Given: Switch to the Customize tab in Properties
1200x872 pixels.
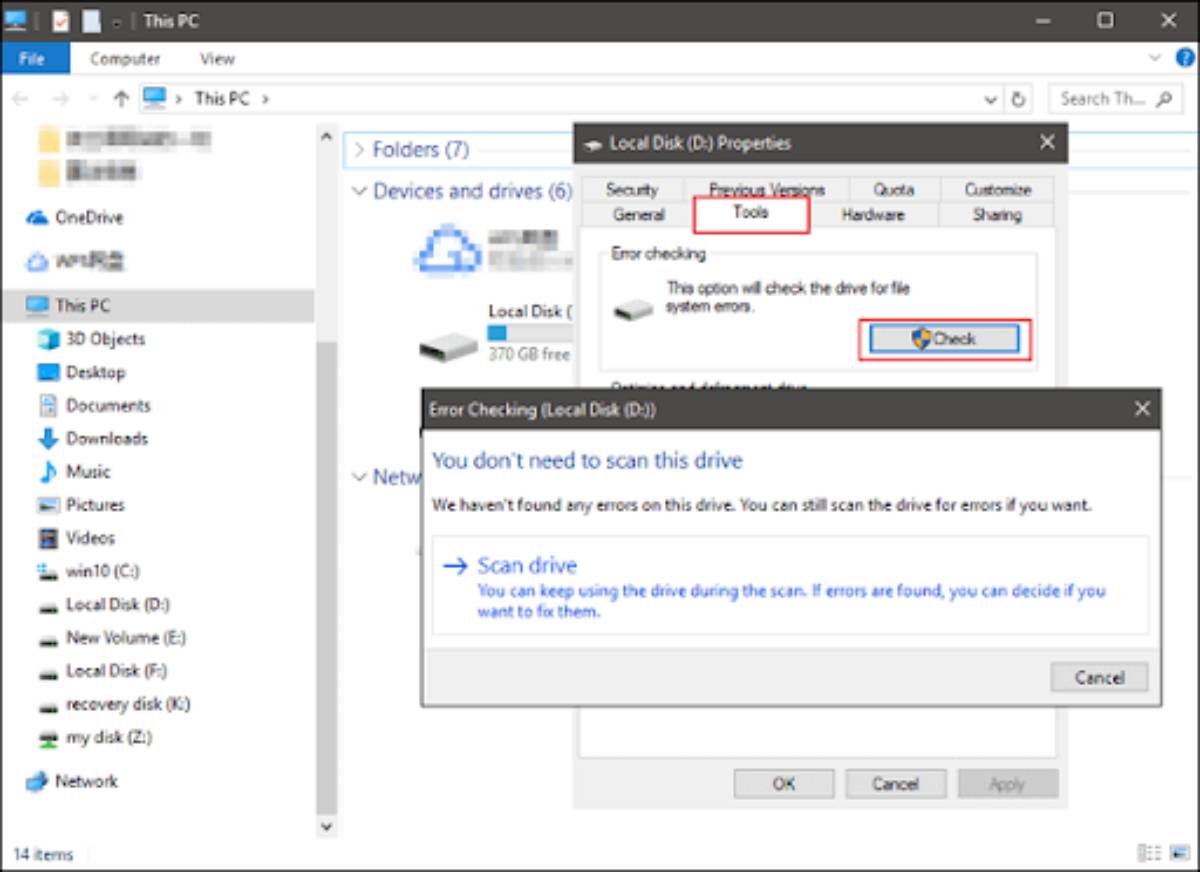Looking at the screenshot, I should pos(997,189).
